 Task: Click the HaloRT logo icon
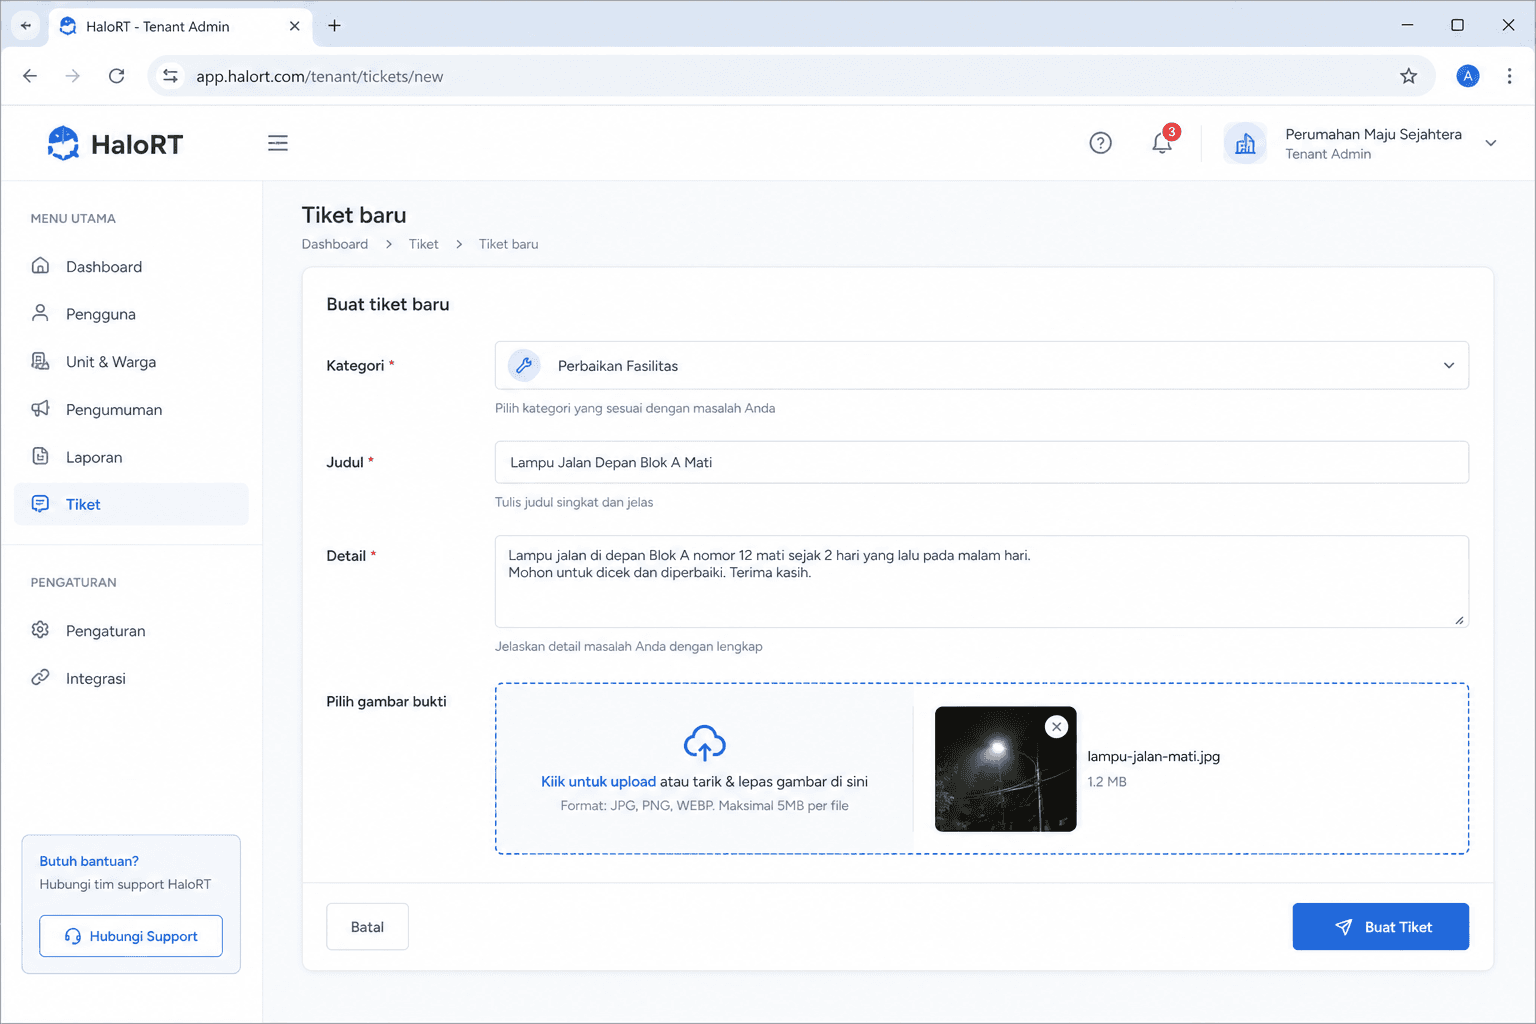click(x=63, y=143)
